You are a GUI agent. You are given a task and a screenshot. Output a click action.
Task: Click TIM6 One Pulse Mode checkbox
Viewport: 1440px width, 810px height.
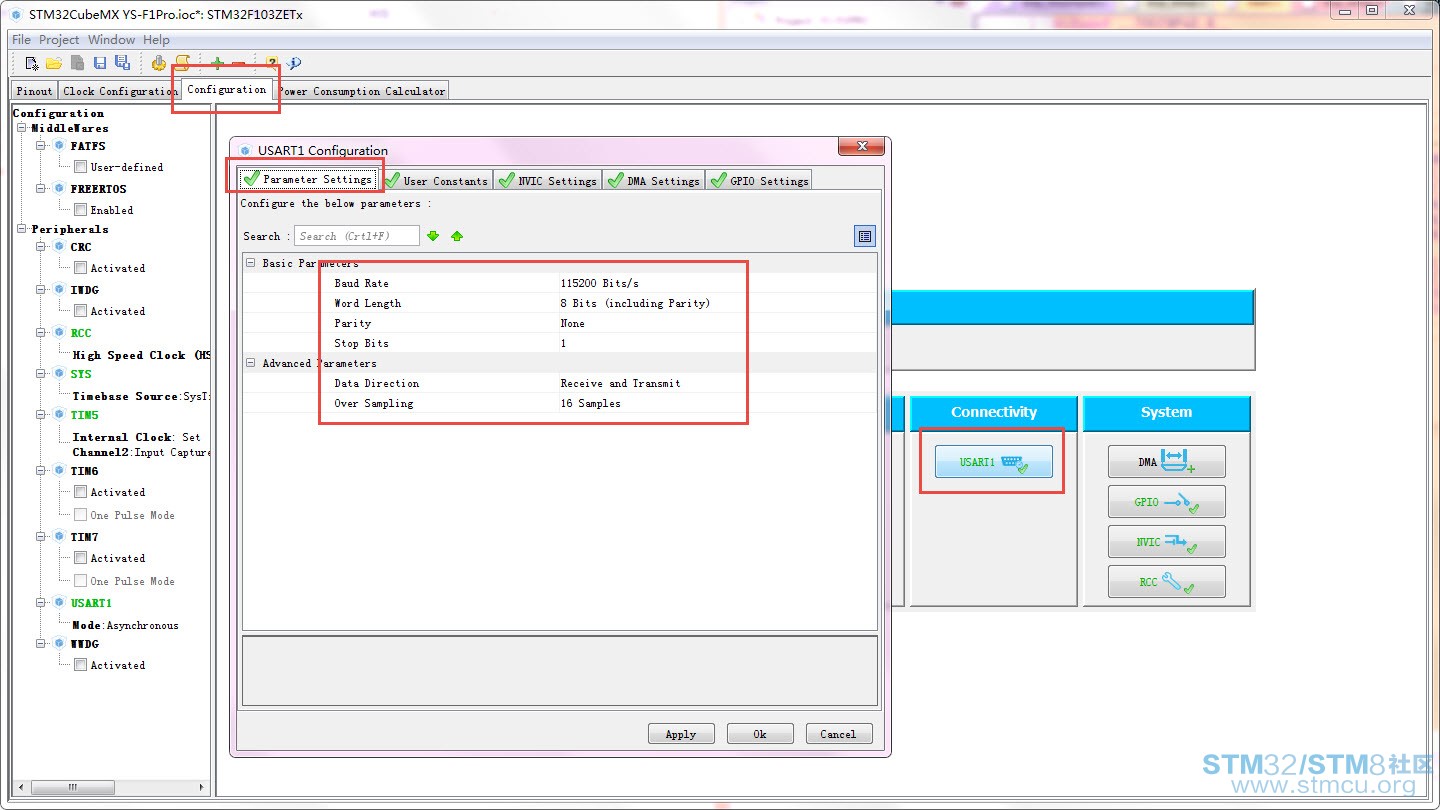[x=80, y=515]
